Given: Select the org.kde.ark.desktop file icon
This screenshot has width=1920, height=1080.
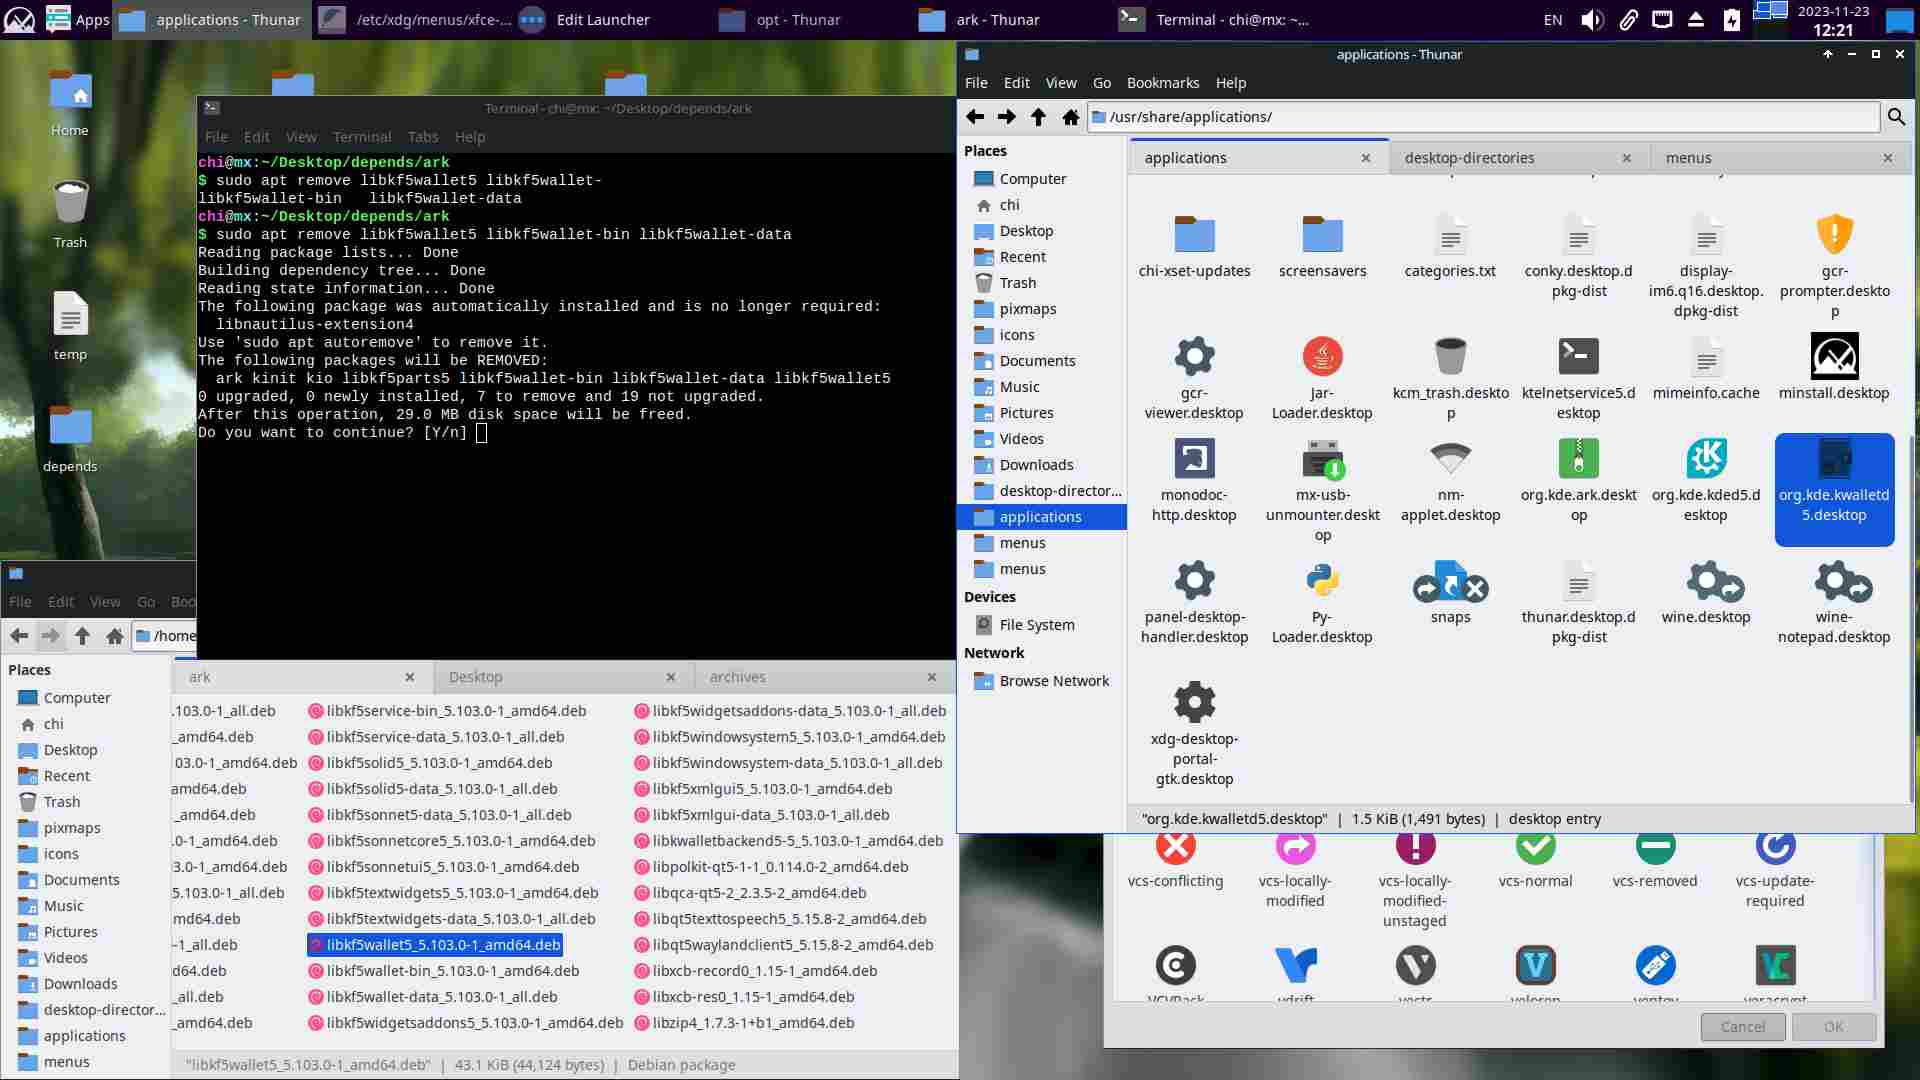Looking at the screenshot, I should point(1578,460).
